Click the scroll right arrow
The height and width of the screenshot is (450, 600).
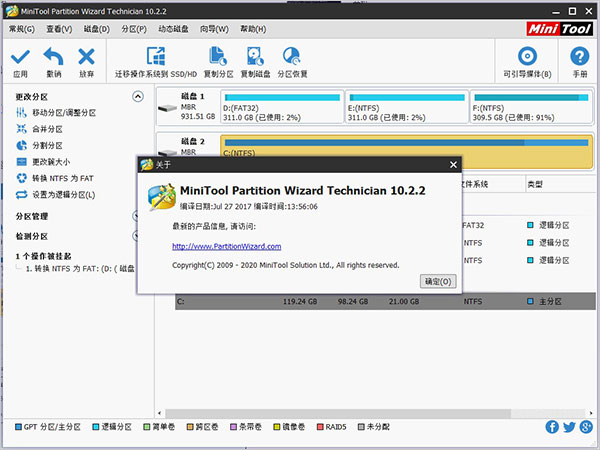pyautogui.click(x=591, y=413)
